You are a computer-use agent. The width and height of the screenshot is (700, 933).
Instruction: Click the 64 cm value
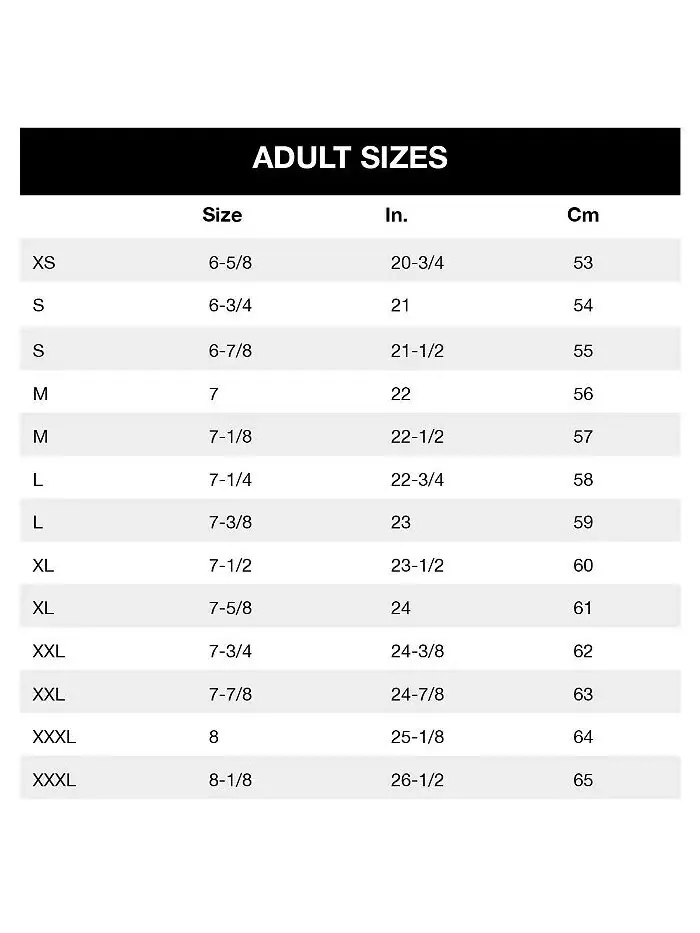pos(583,737)
